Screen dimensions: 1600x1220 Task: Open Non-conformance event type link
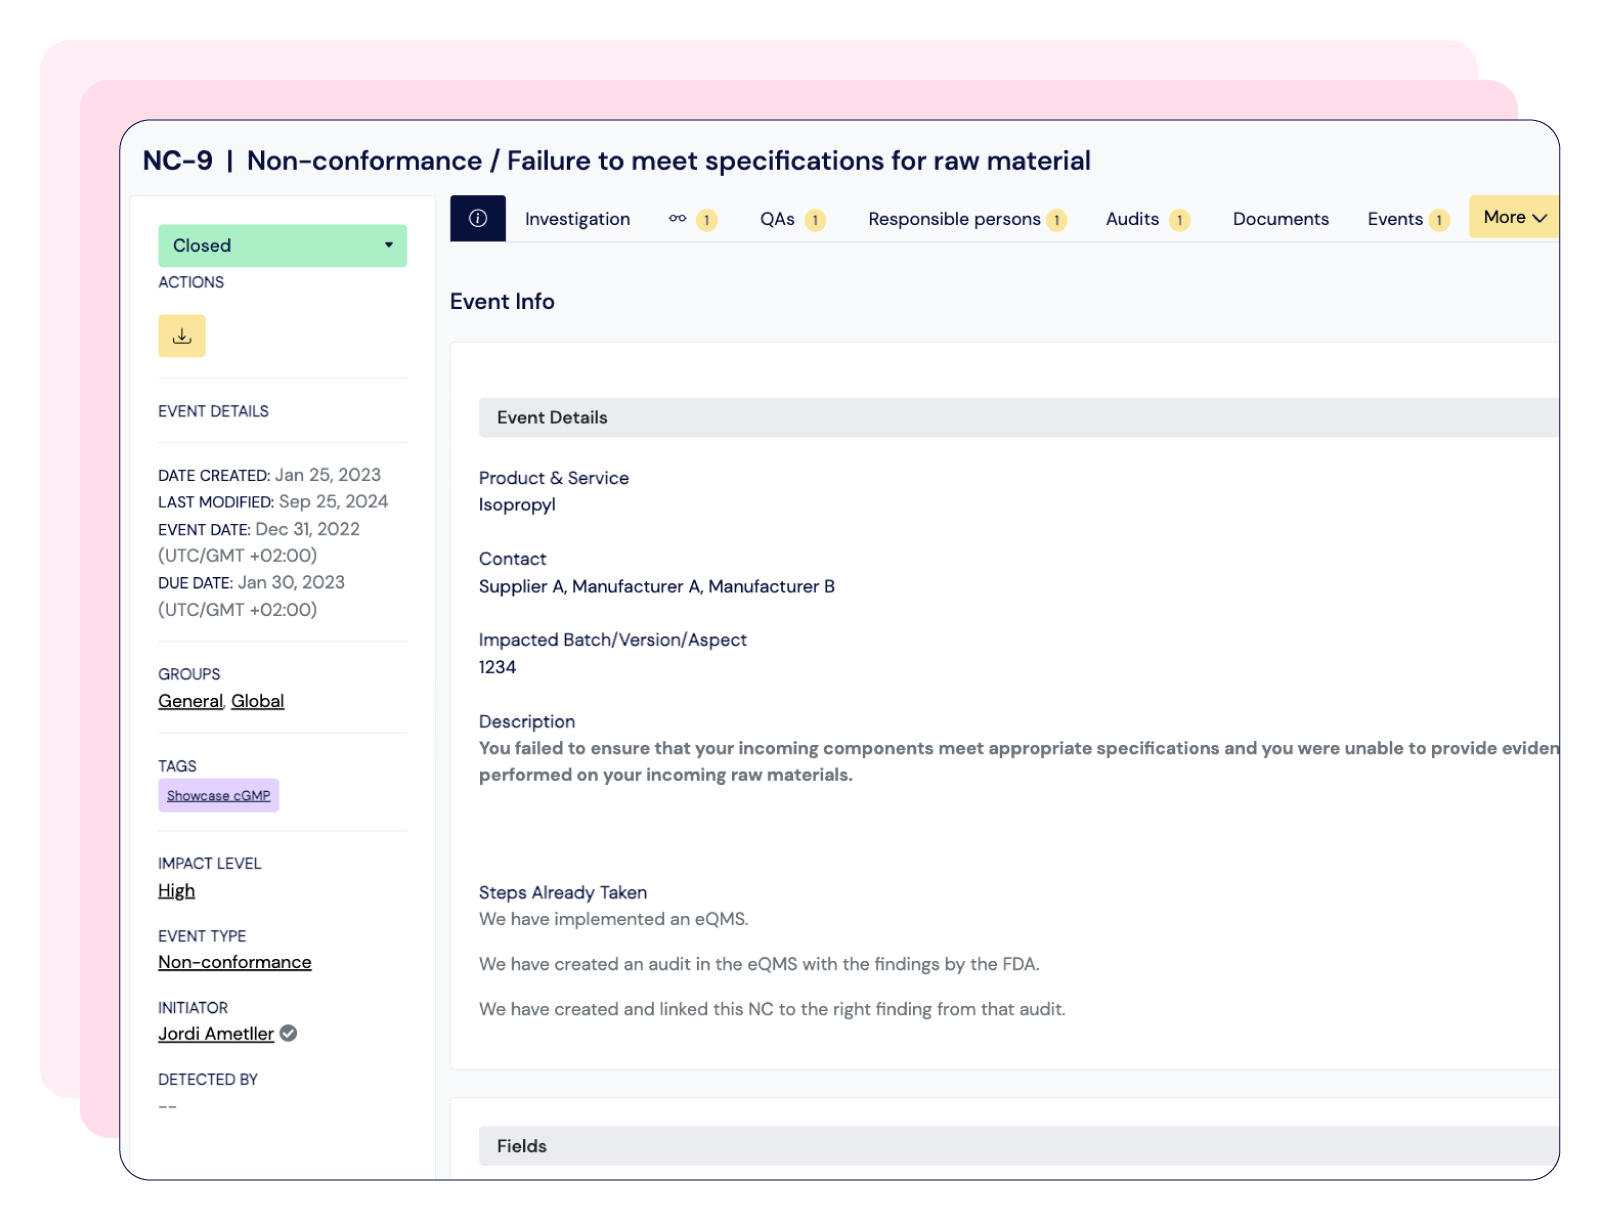235,962
